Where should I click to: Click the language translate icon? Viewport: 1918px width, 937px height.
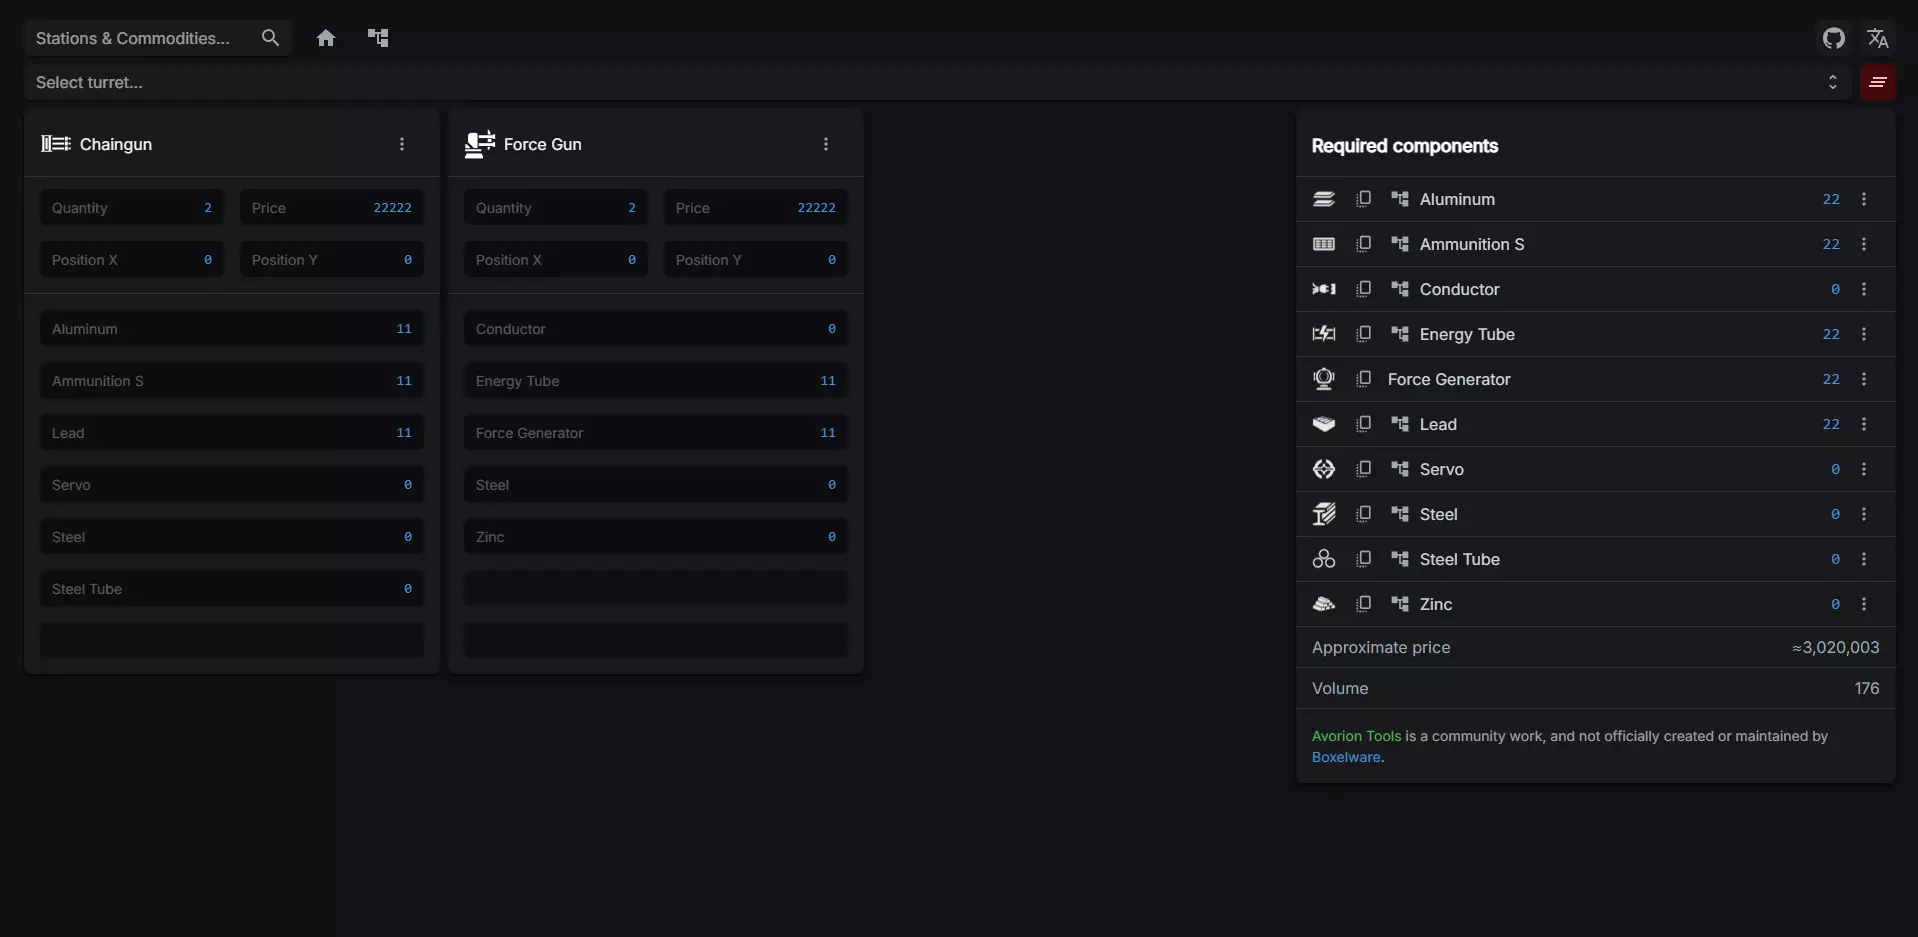point(1877,38)
